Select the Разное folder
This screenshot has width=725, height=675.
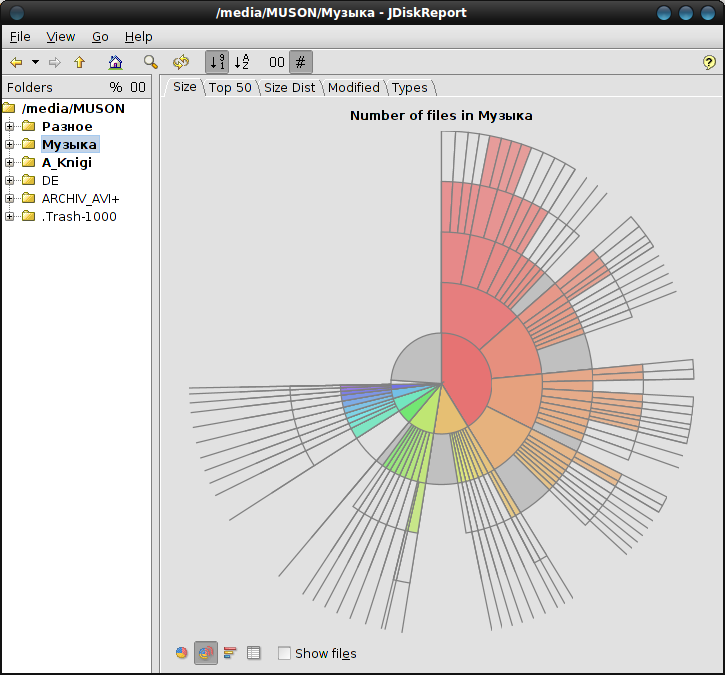click(67, 126)
